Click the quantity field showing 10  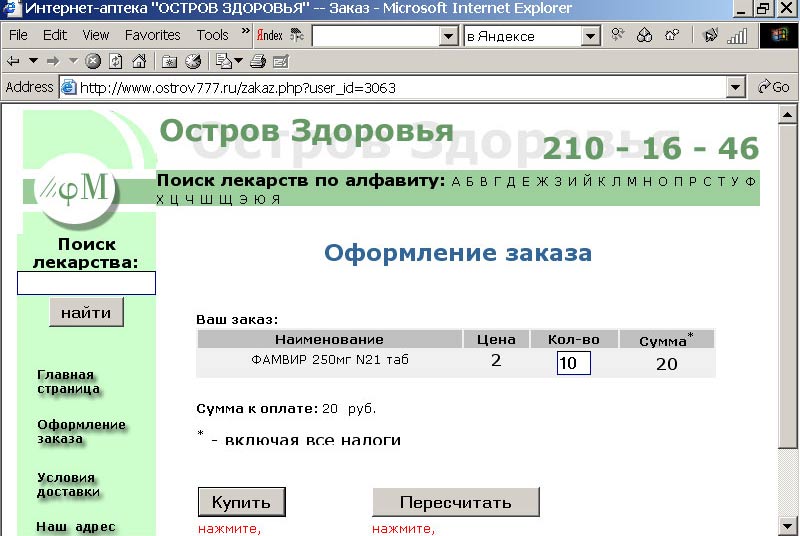pos(573,363)
